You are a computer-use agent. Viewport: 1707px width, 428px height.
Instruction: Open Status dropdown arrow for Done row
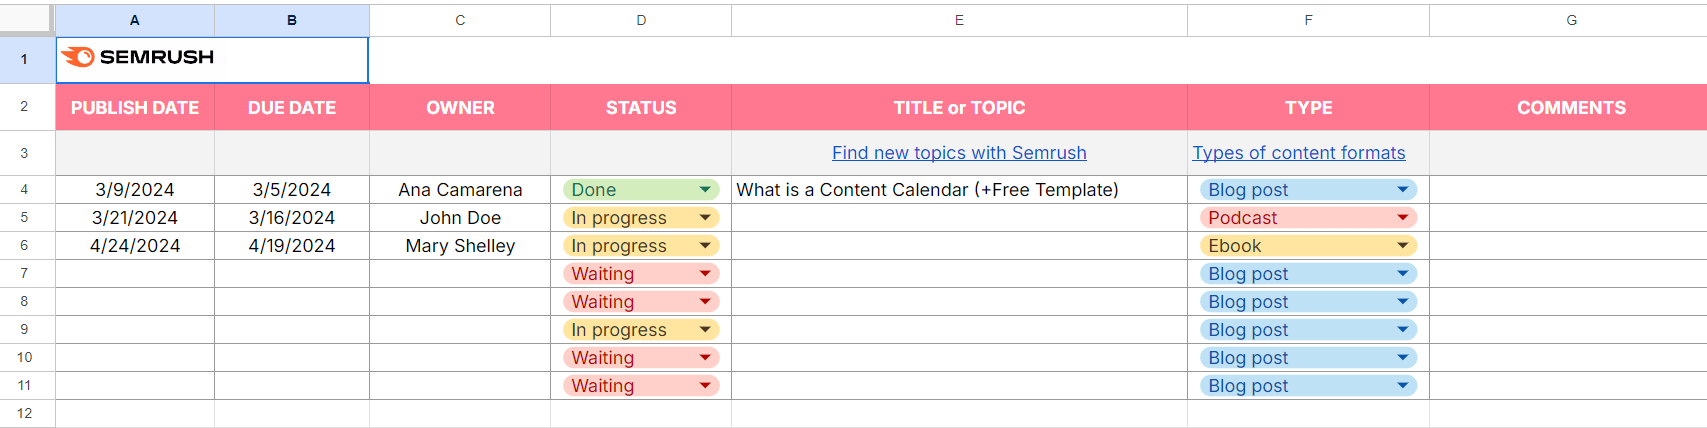point(705,190)
